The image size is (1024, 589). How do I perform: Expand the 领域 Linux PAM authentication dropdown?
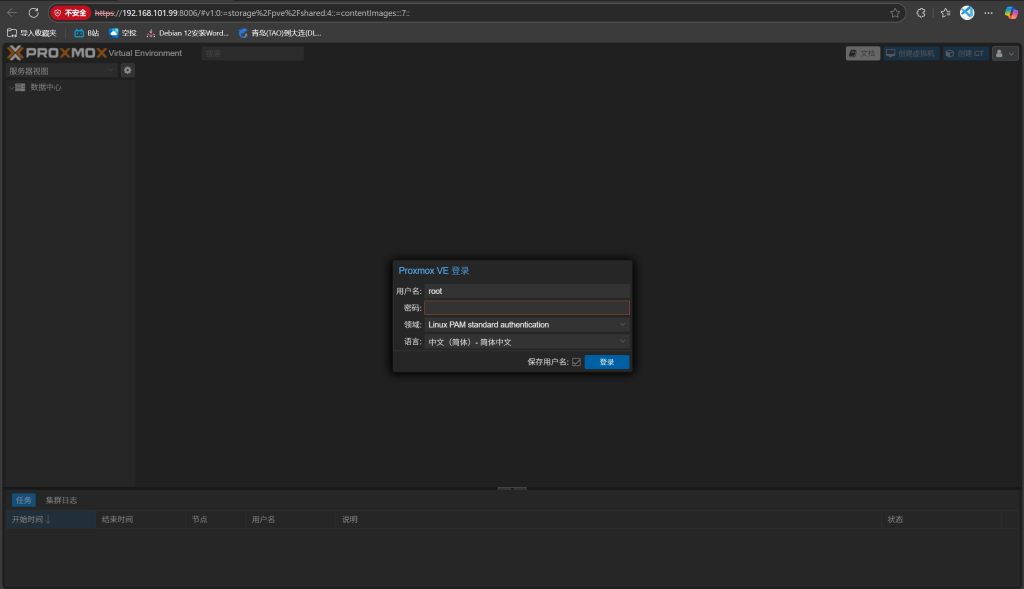click(x=527, y=325)
